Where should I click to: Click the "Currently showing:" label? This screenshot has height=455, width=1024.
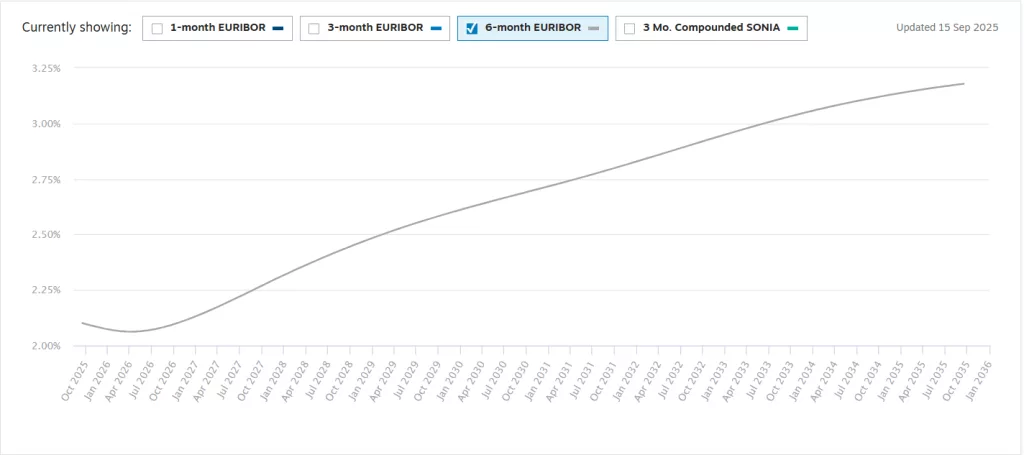[x=77, y=28]
